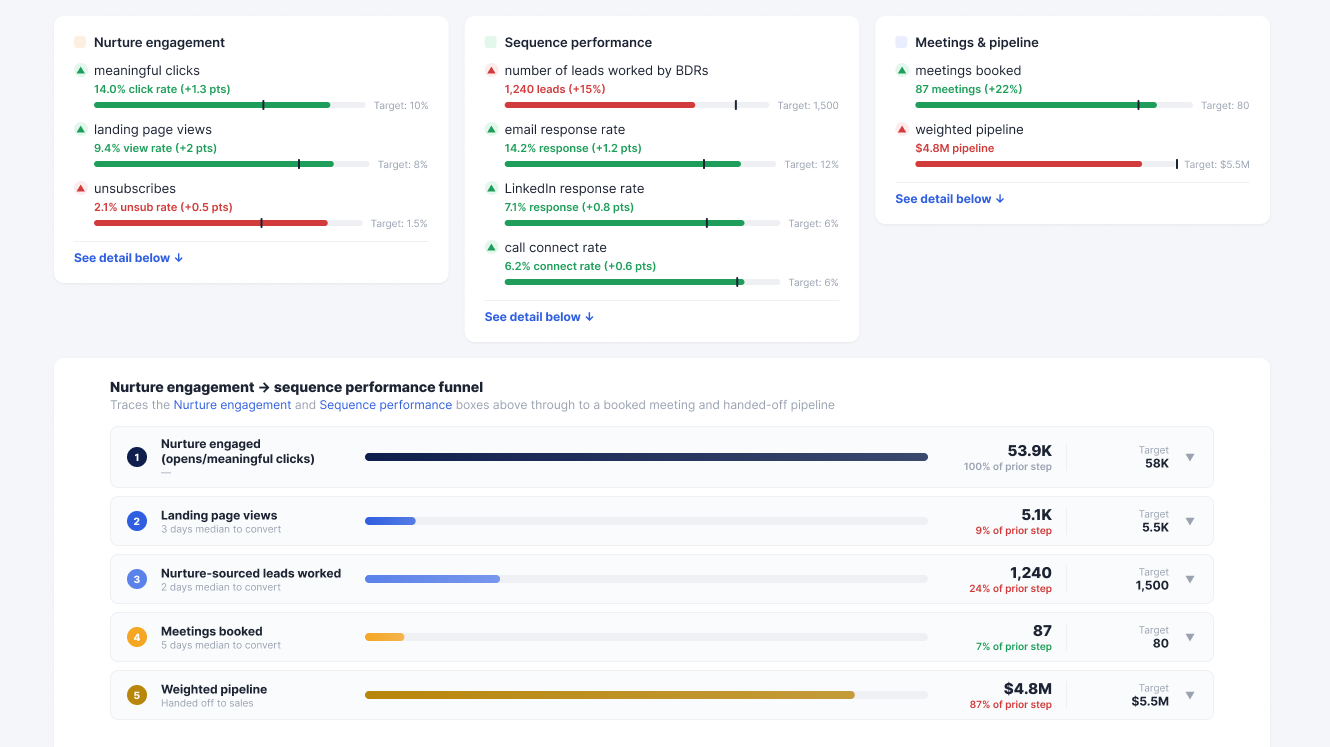This screenshot has width=1330, height=747.
Task: Click the step 2 badge for Landing page views
Action: click(x=137, y=521)
